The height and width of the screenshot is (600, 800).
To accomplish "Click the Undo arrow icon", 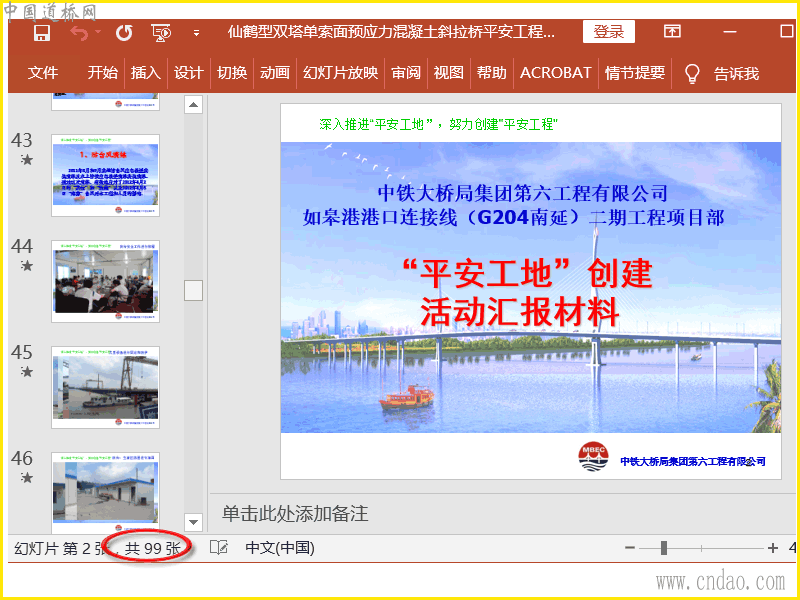I will [x=80, y=33].
